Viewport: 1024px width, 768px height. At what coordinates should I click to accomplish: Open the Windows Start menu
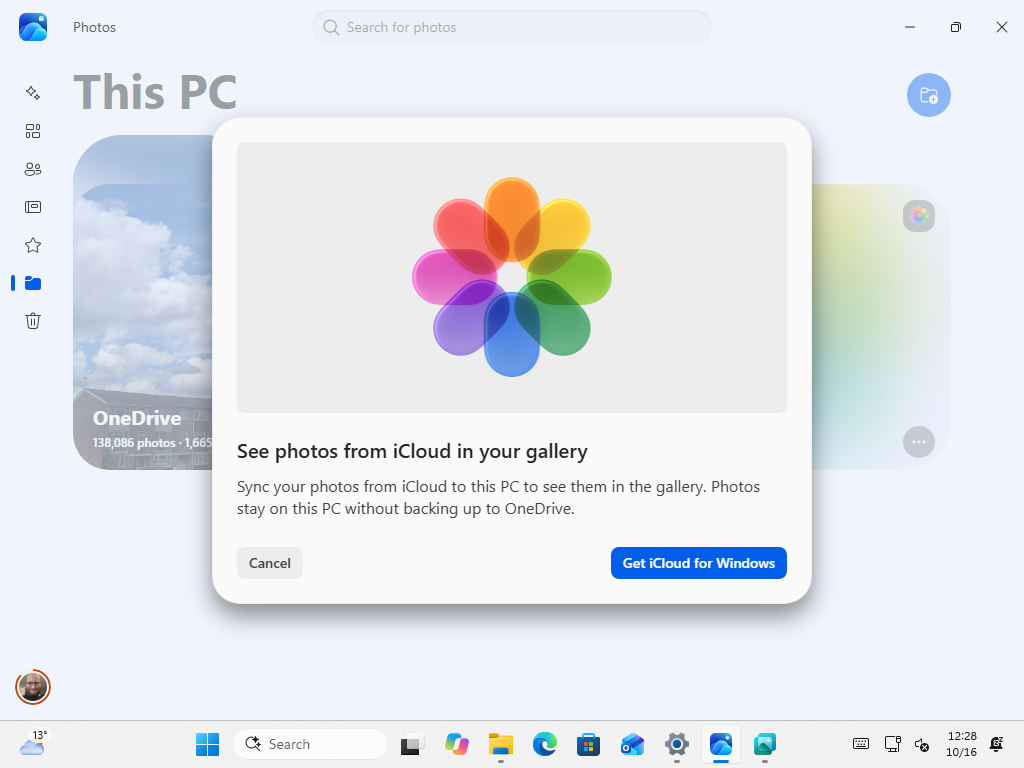[x=208, y=744]
